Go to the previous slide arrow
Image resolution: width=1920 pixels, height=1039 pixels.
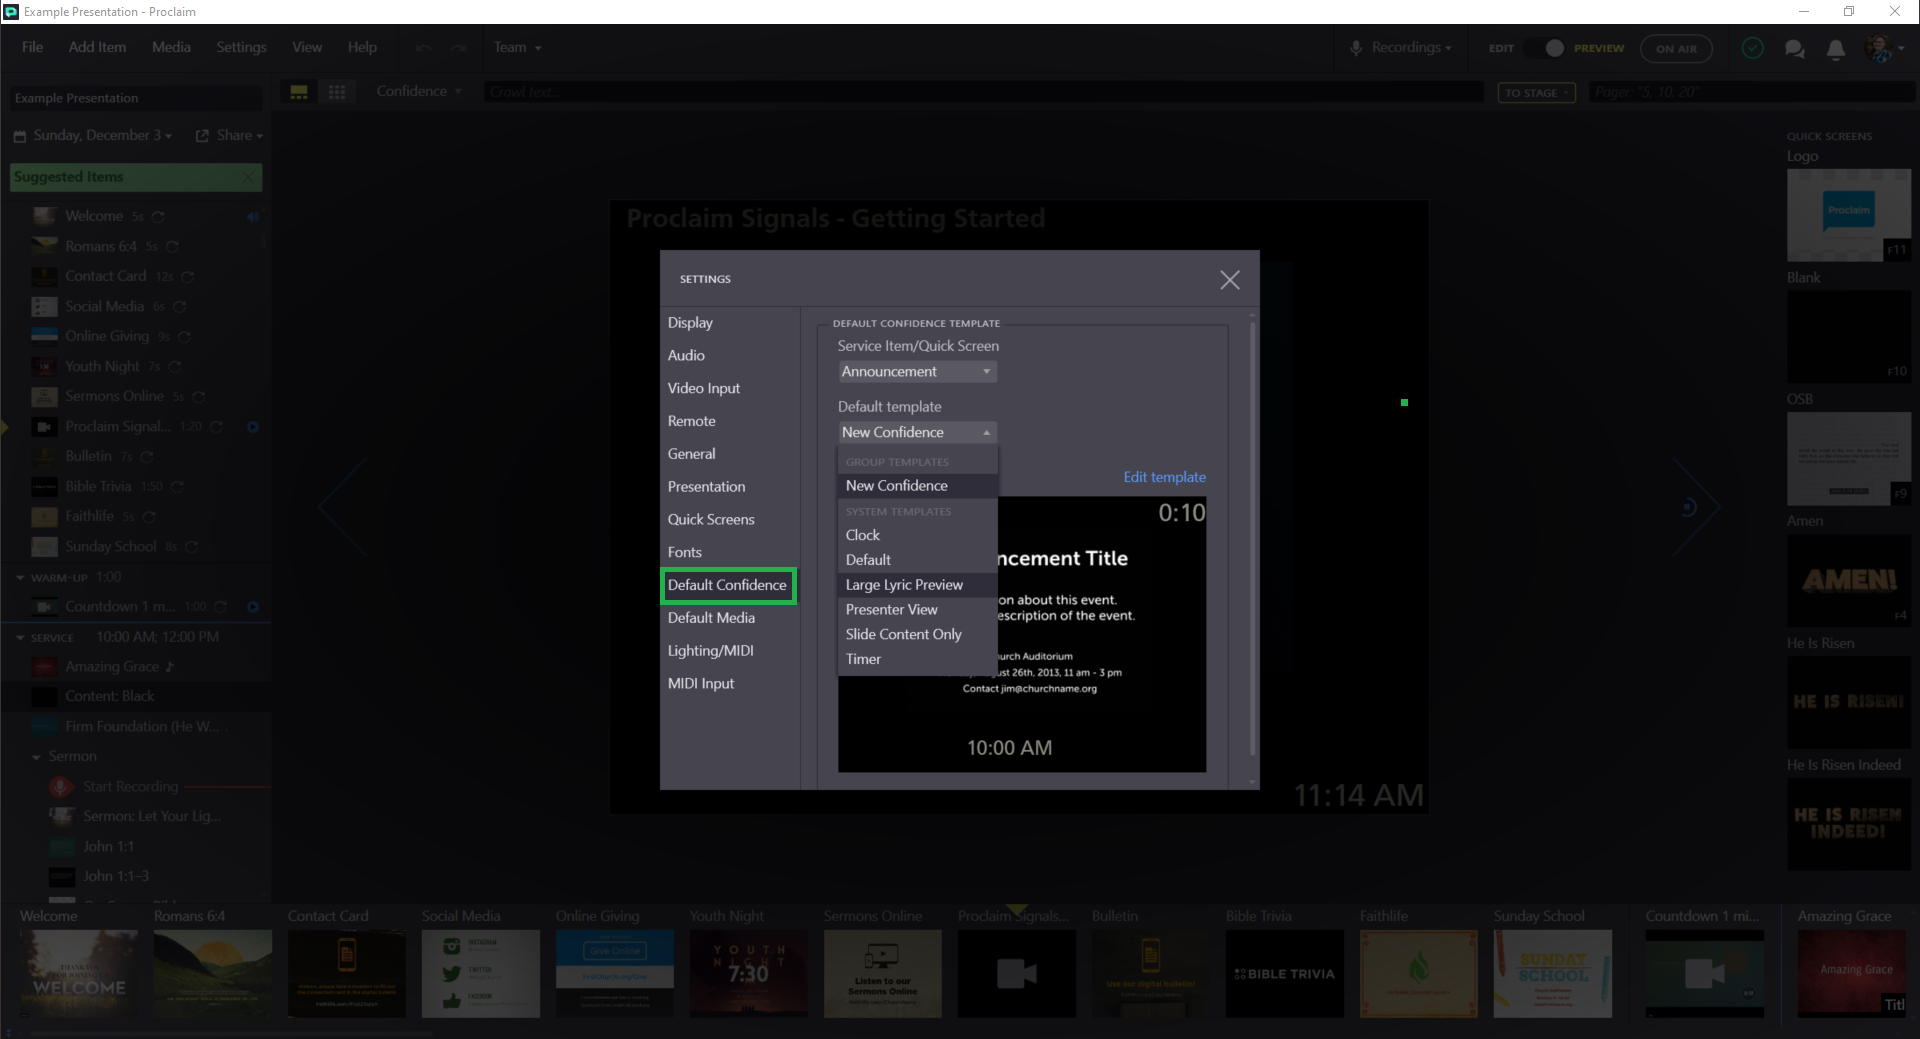343,507
